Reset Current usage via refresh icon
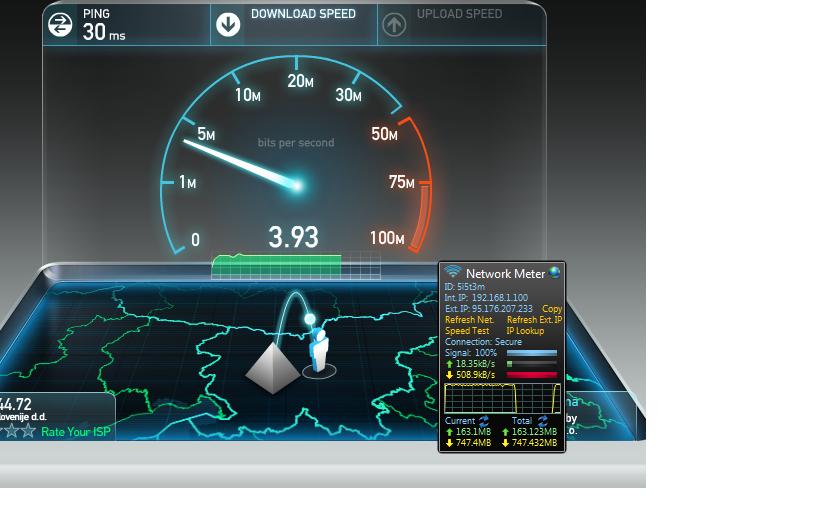Image resolution: width=840 pixels, height=525 pixels. point(484,421)
